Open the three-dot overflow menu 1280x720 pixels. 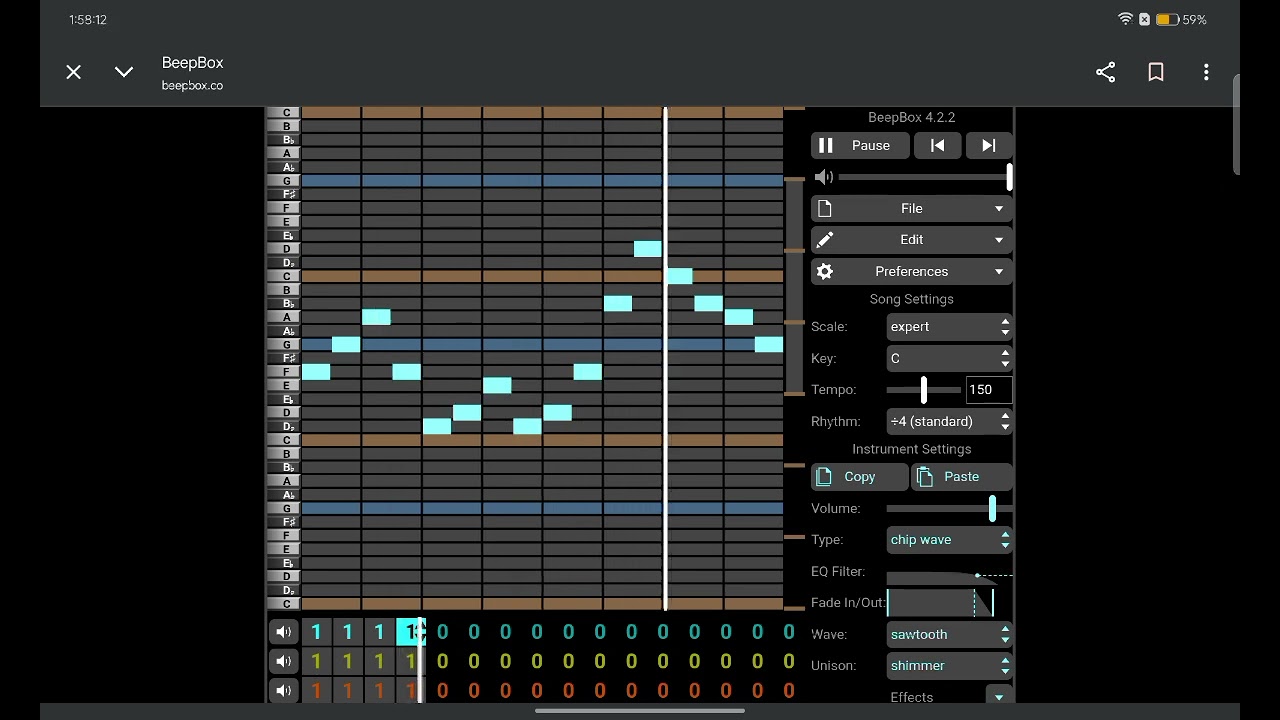coord(1206,72)
